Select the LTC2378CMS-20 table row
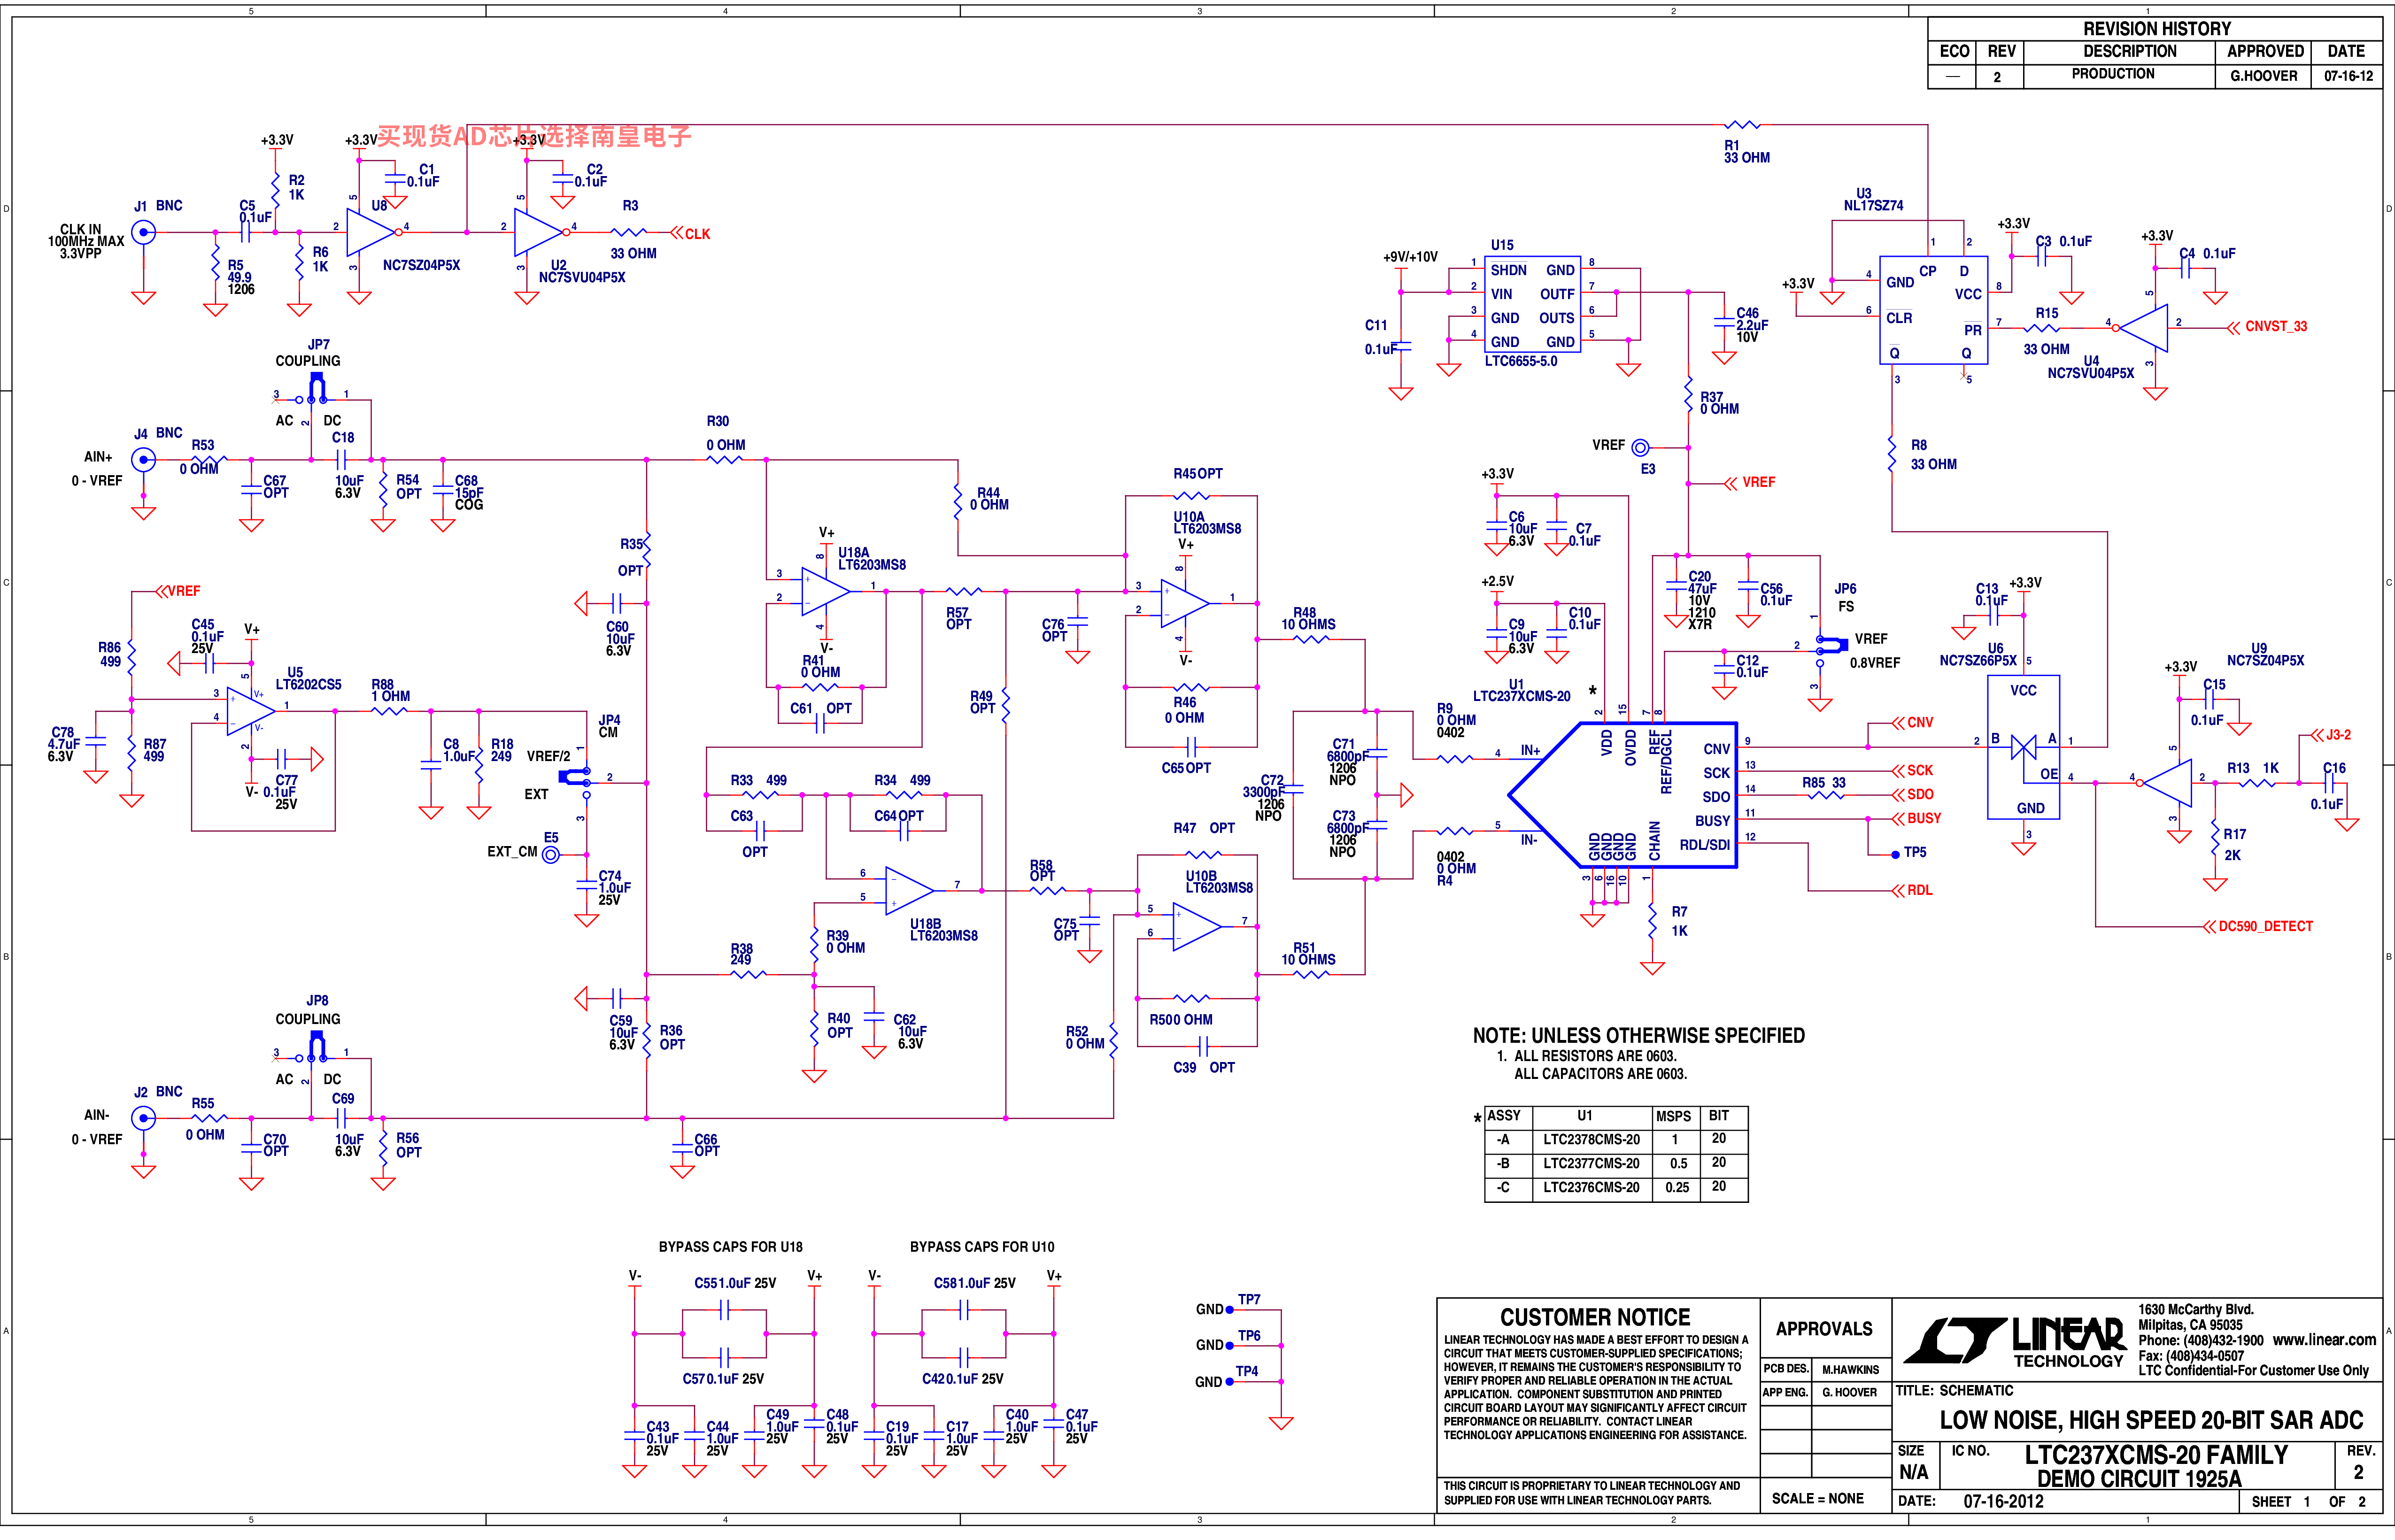Screen dimensions: 2395x1540 click(x=1616, y=1140)
